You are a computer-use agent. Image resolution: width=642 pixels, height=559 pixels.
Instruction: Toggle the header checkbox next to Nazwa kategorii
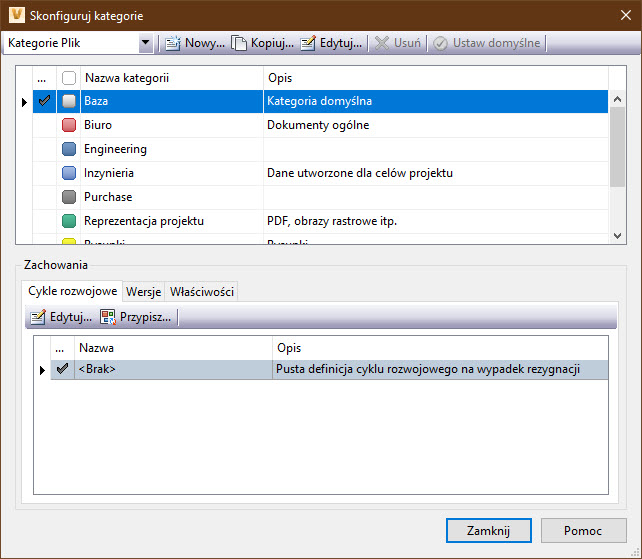68,78
